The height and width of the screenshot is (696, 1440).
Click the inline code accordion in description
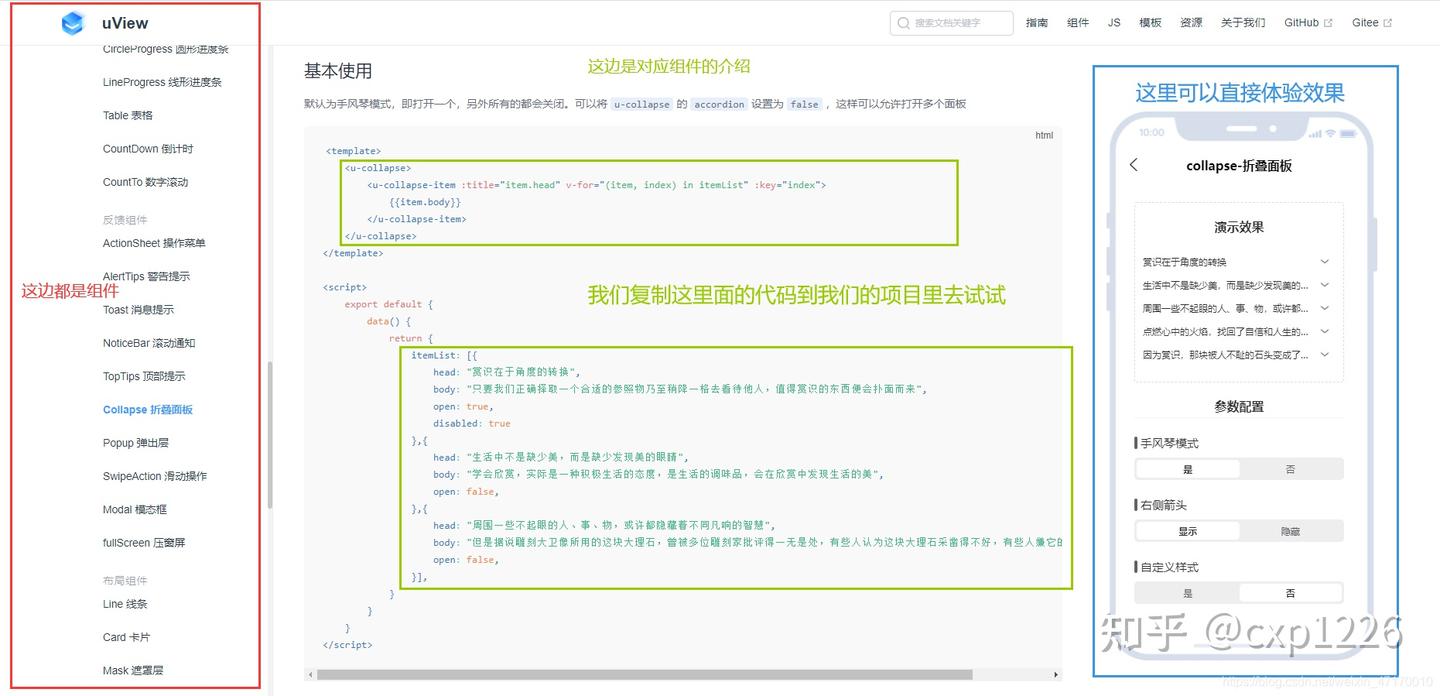[719, 104]
